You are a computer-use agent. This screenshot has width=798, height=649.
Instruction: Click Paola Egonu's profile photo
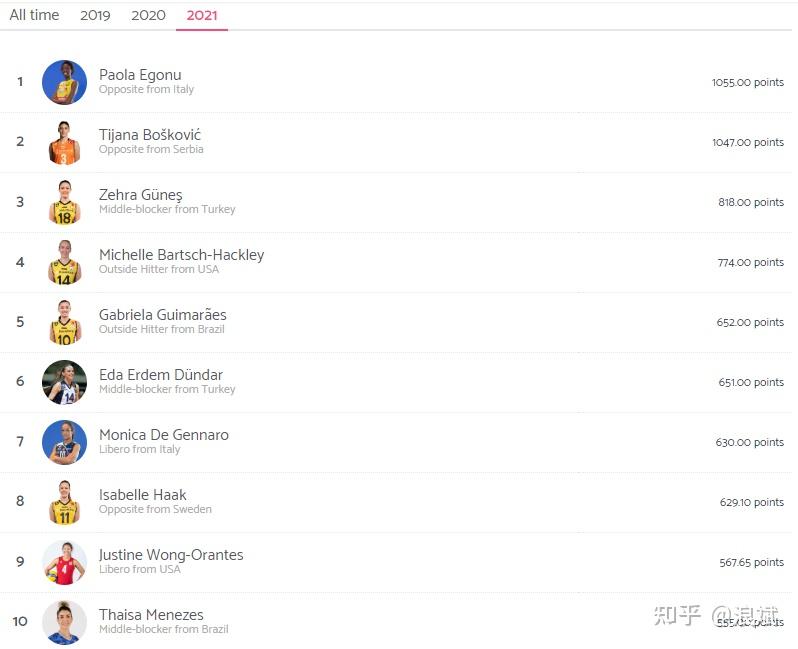64,82
